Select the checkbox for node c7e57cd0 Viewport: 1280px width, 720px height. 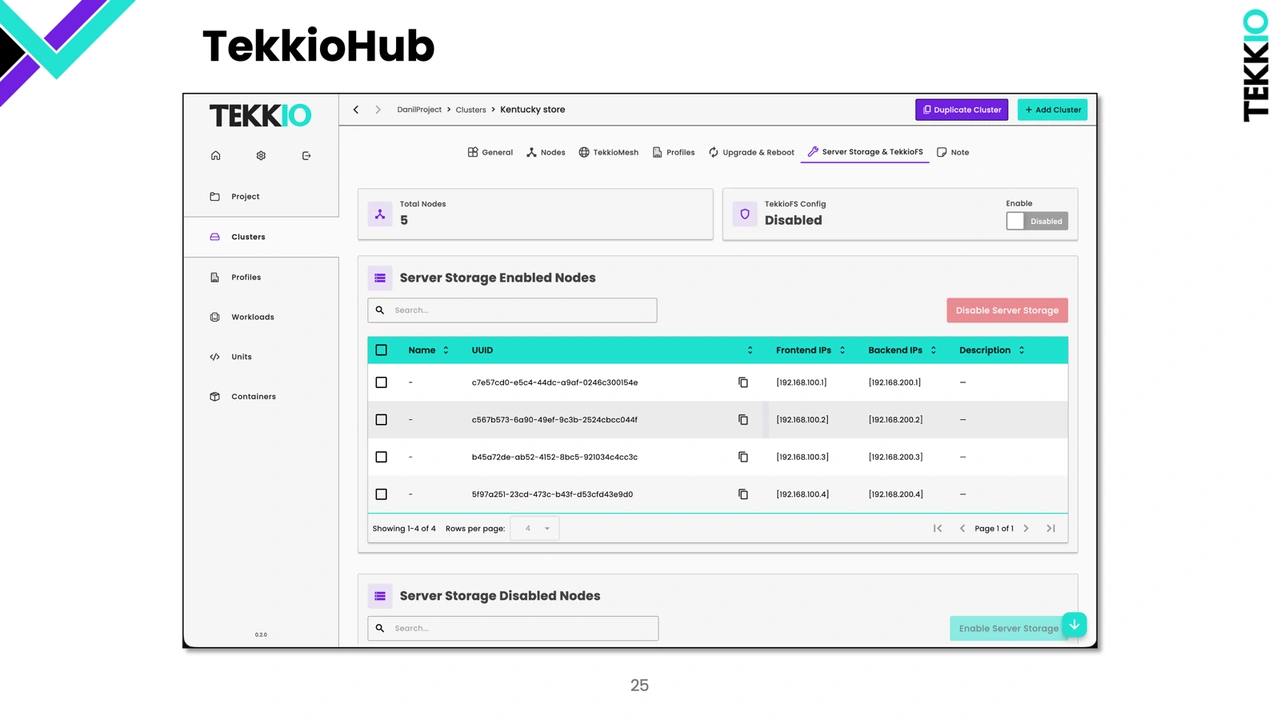(x=381, y=382)
